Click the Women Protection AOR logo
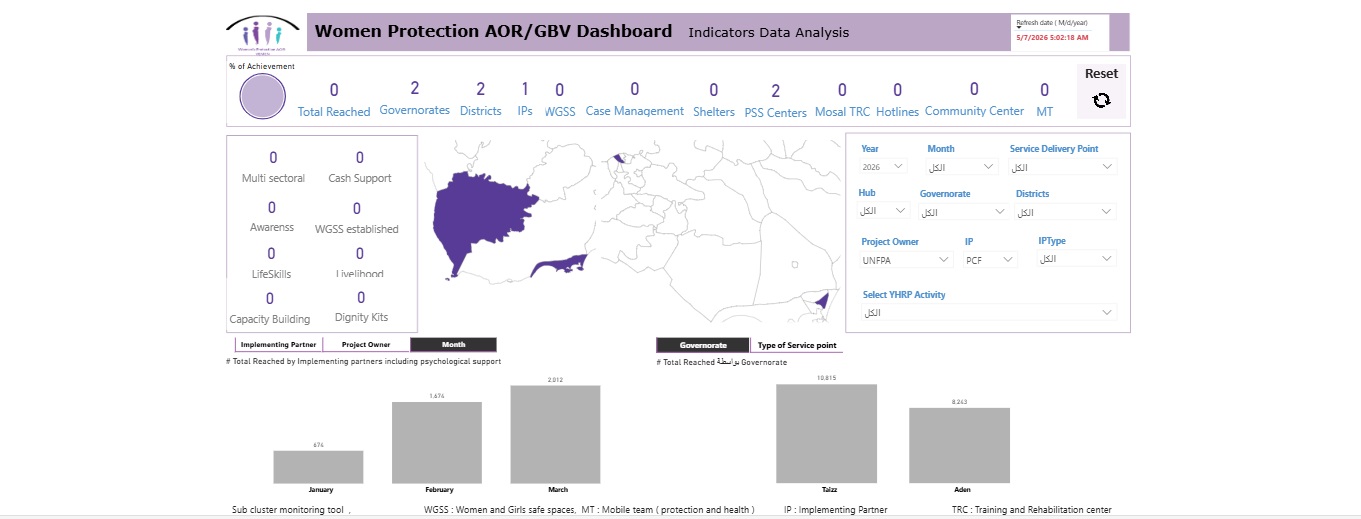The image size is (1361, 519). (262, 33)
